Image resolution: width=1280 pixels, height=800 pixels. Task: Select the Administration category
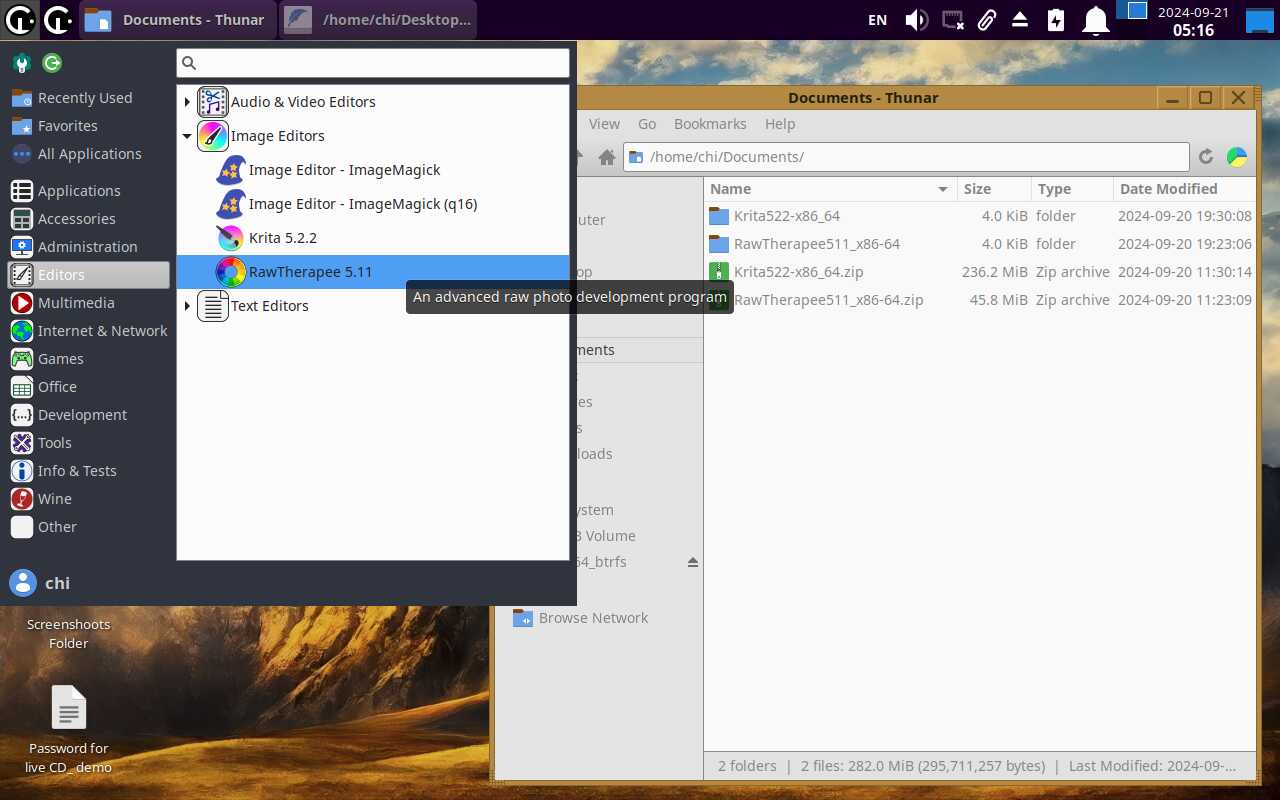pyautogui.click(x=88, y=247)
